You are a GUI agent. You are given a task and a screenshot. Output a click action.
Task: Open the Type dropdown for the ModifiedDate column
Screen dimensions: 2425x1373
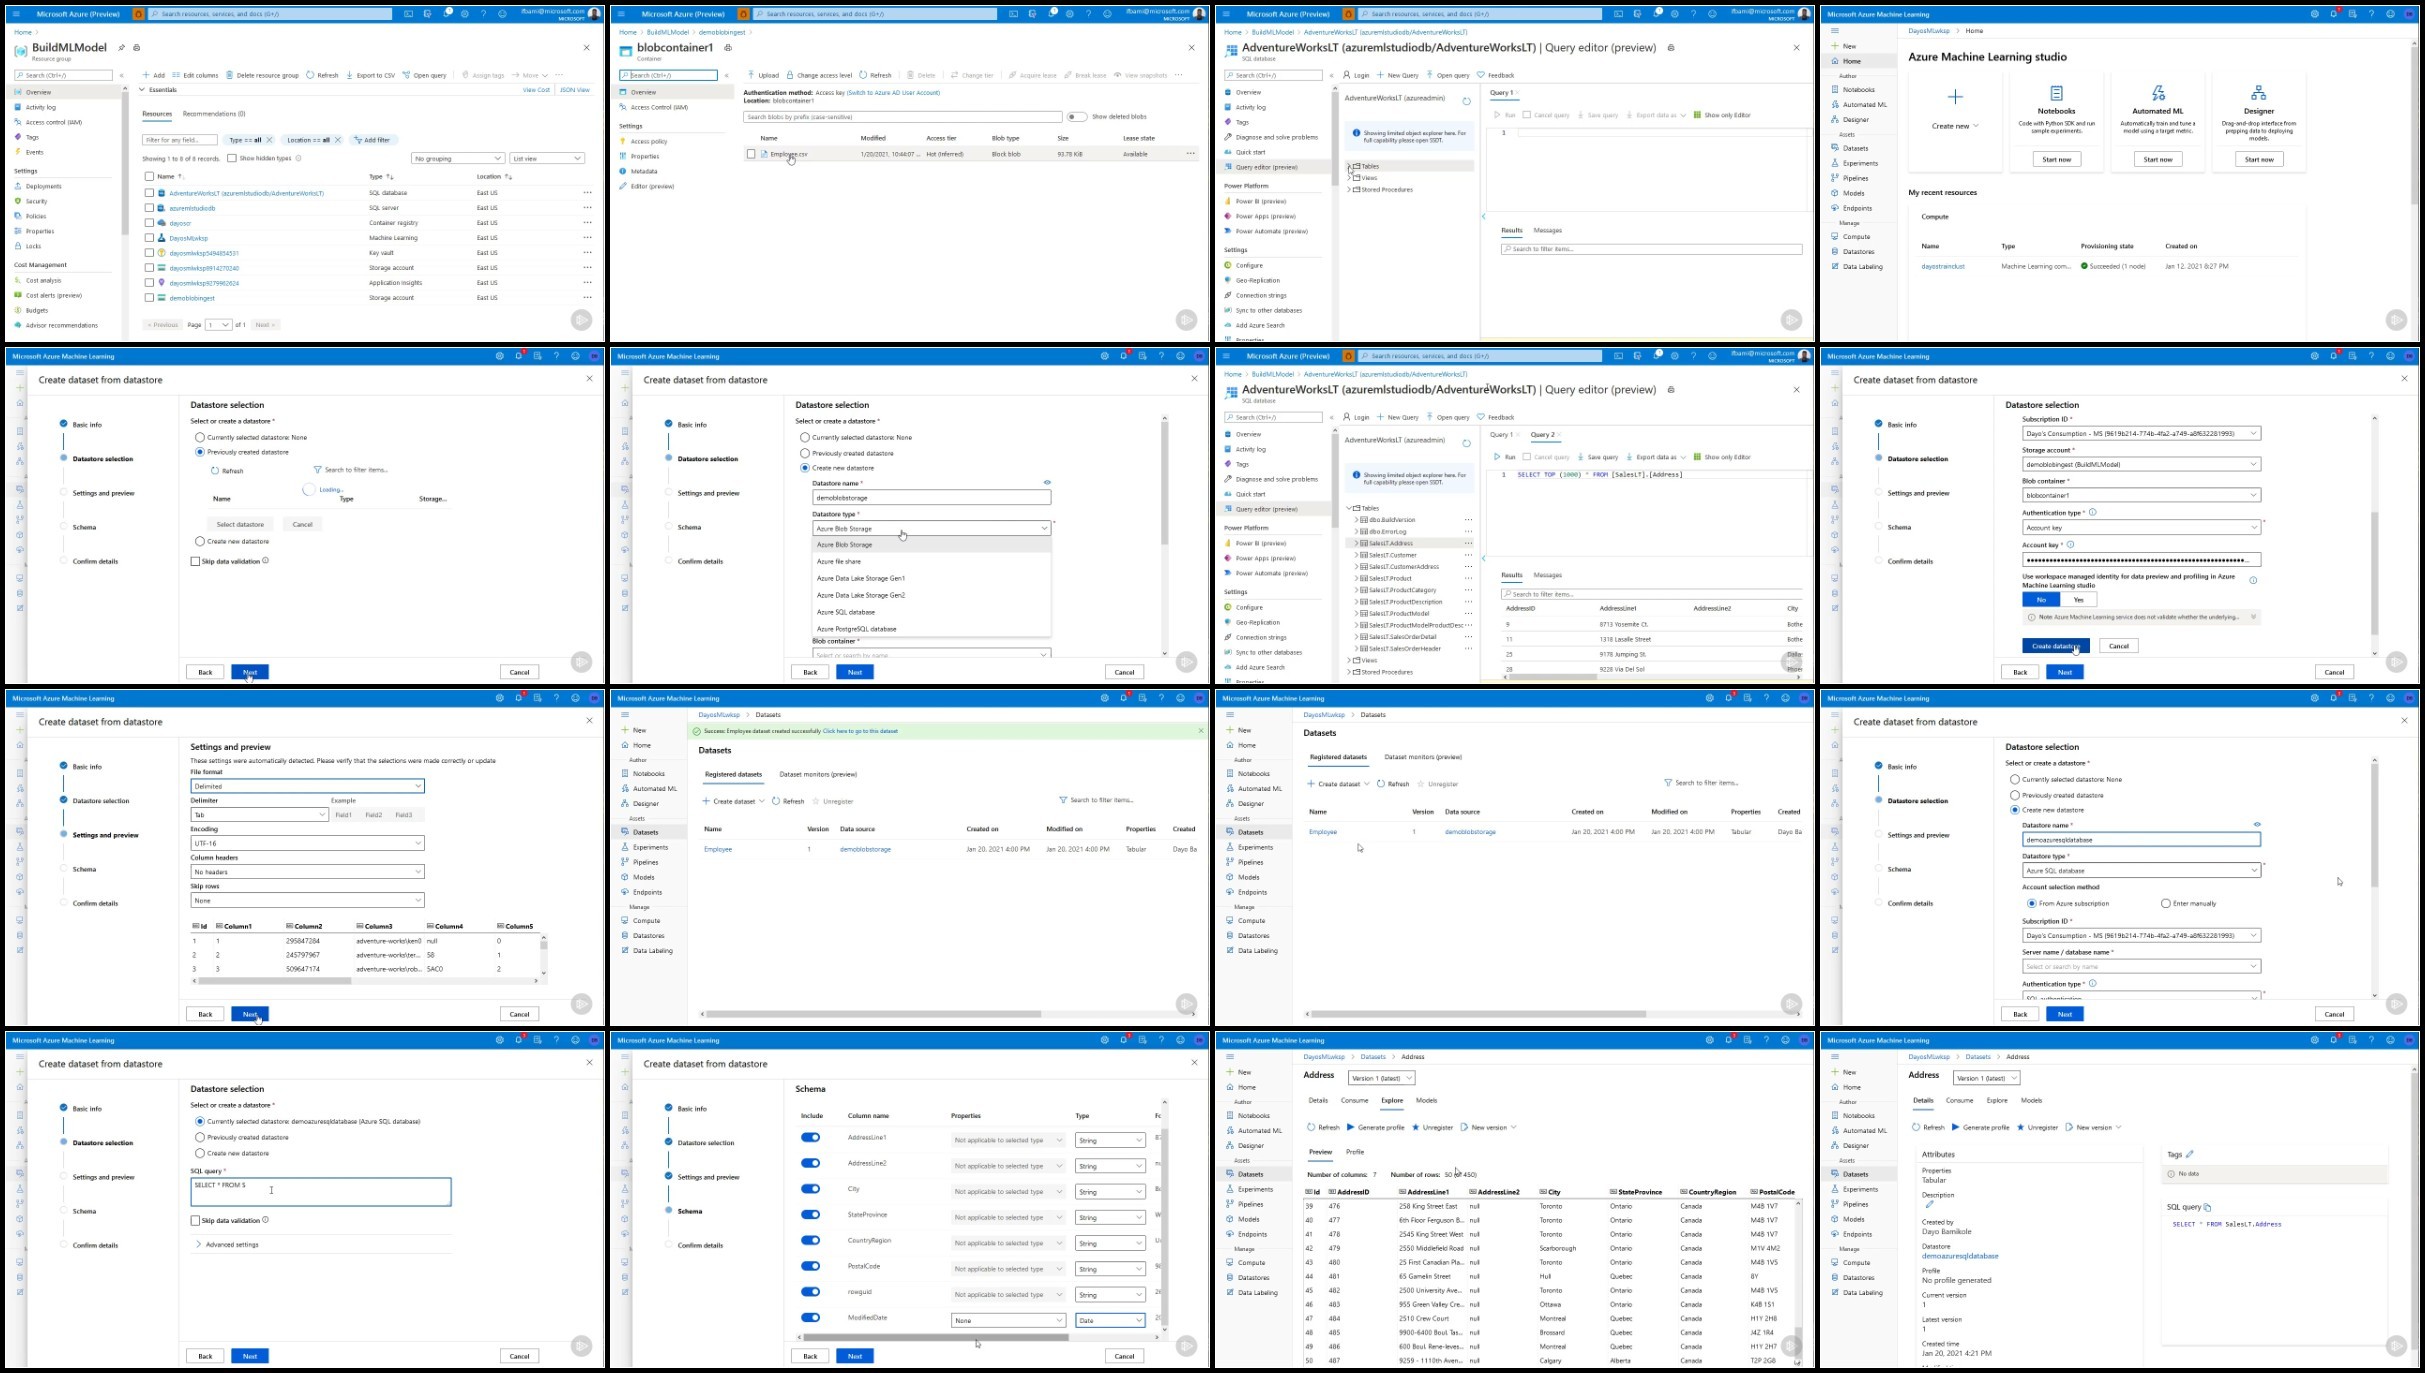pyautogui.click(x=1110, y=1321)
